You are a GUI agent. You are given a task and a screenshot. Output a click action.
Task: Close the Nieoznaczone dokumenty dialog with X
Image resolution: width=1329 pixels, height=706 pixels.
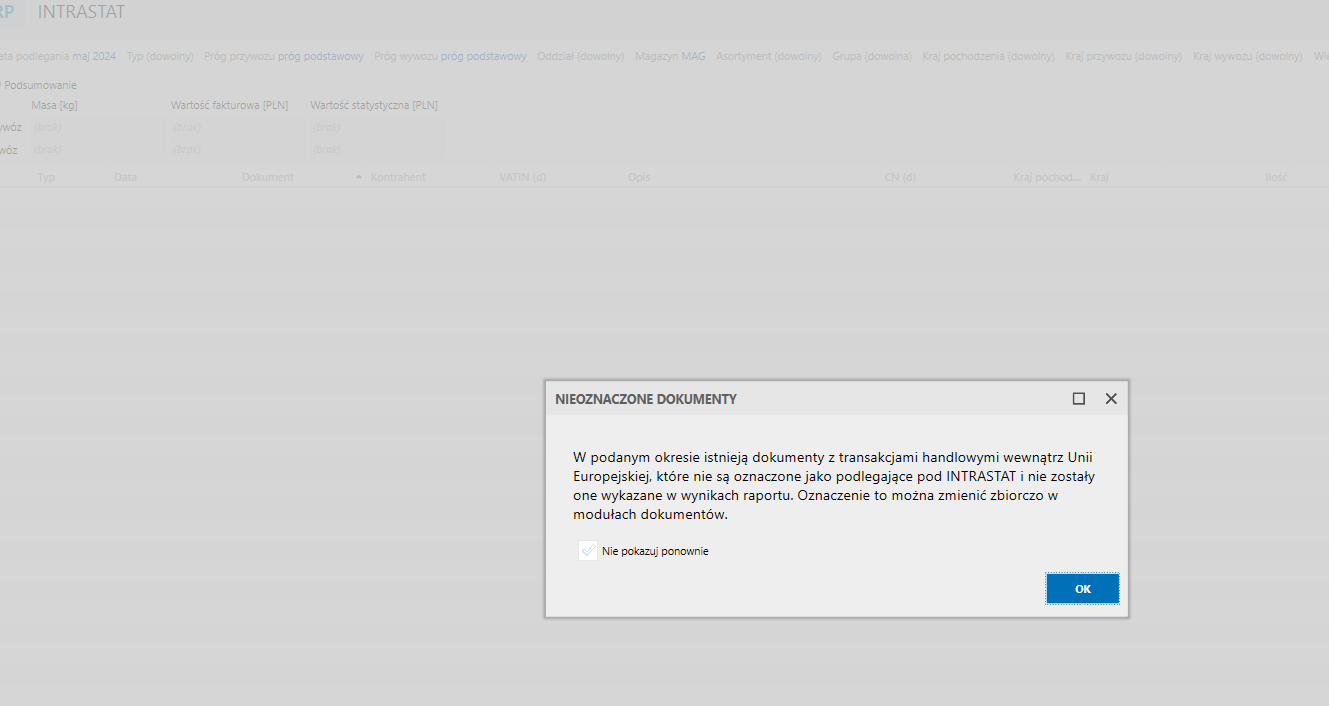point(1110,398)
